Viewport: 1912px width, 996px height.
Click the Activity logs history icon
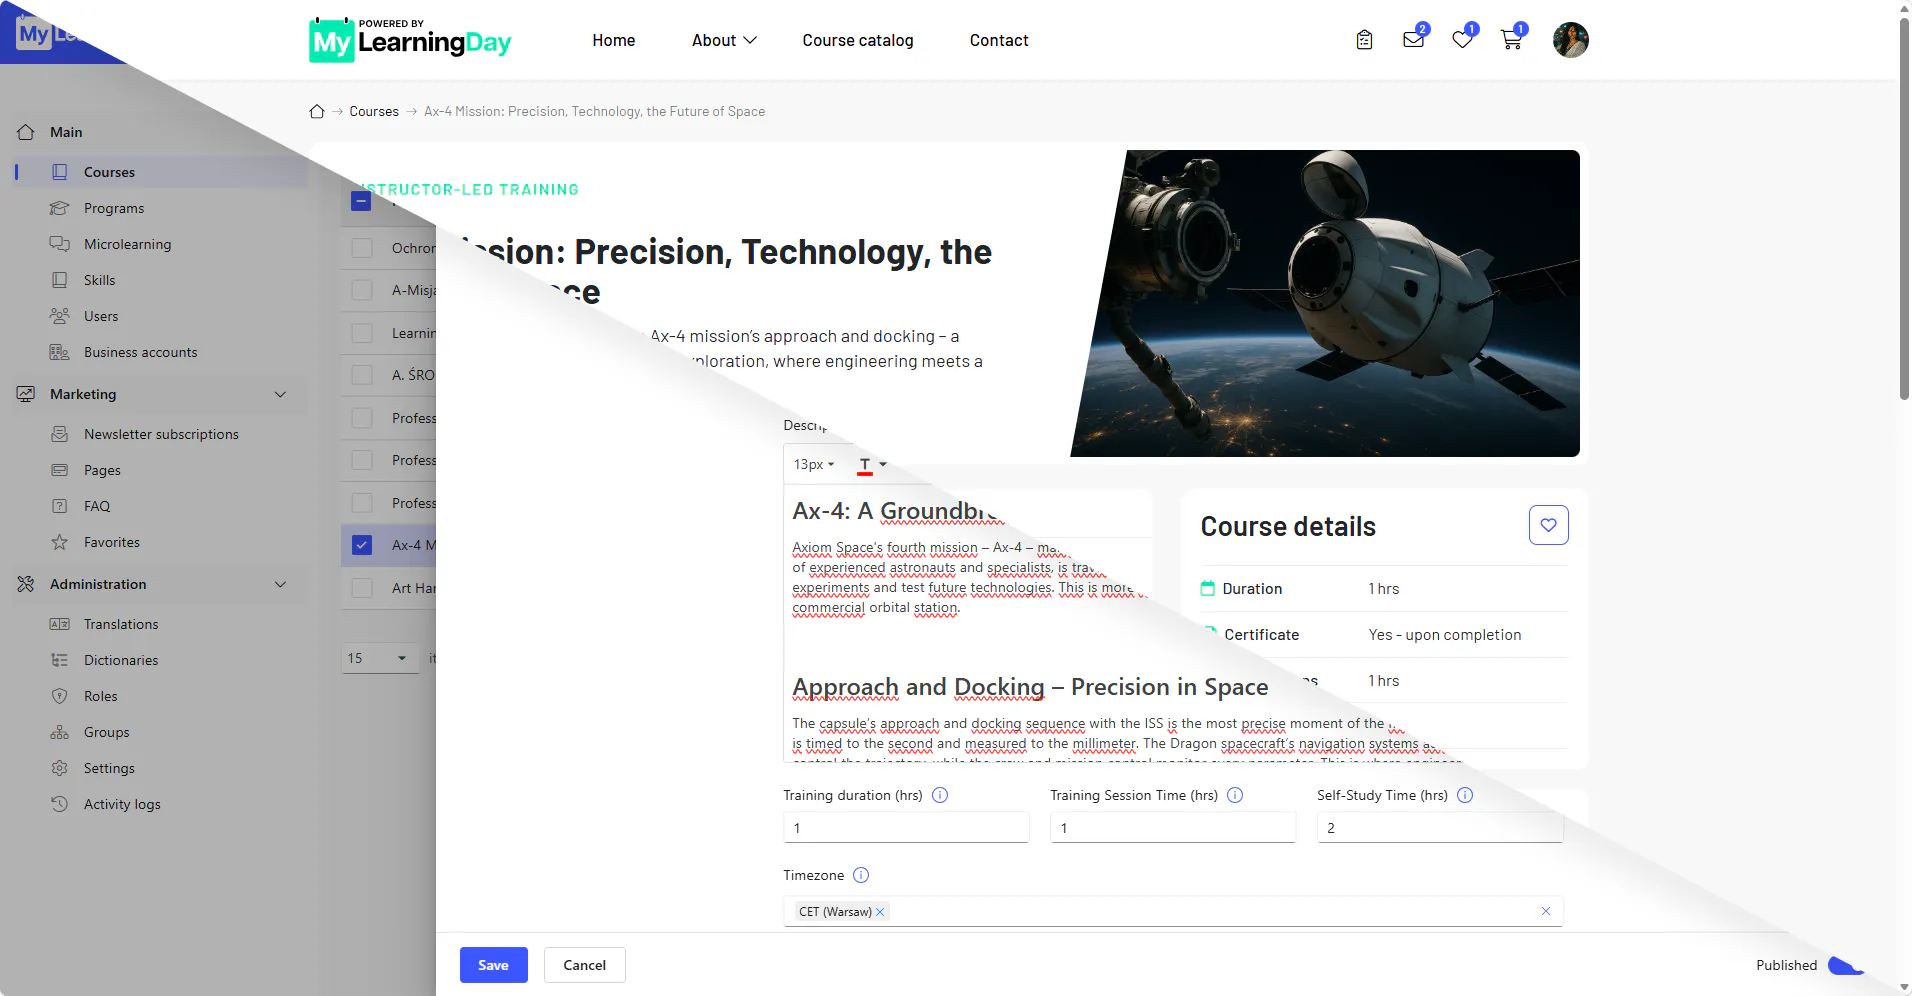pyautogui.click(x=60, y=804)
